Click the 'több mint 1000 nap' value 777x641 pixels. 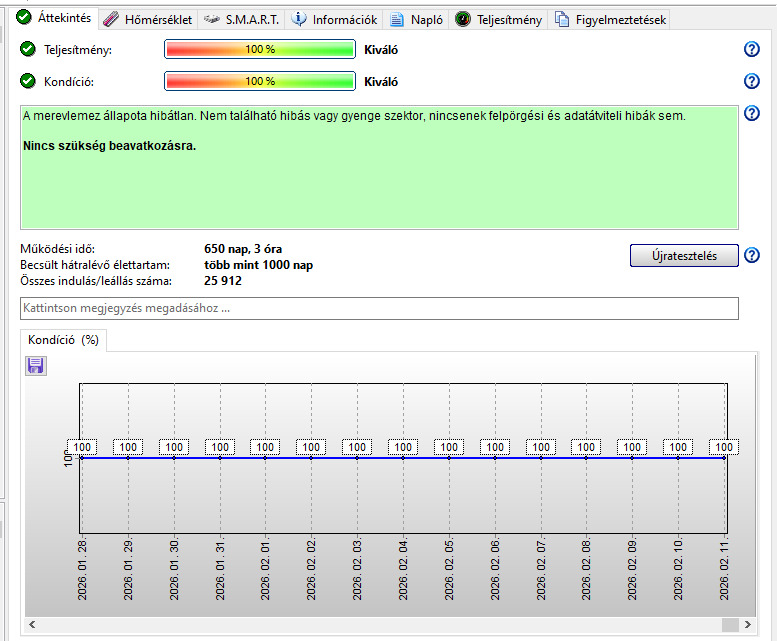click(258, 265)
